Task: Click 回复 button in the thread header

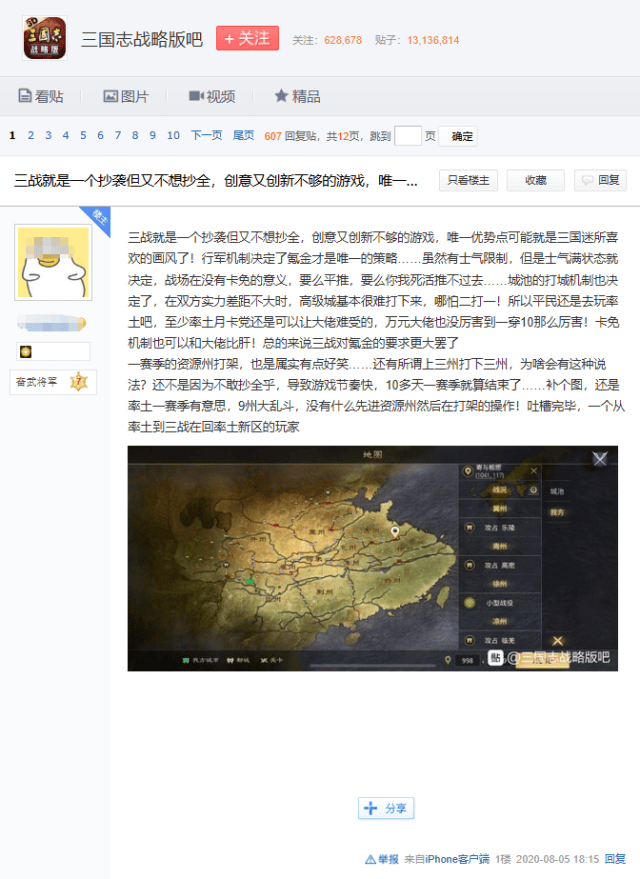Action: [x=600, y=181]
